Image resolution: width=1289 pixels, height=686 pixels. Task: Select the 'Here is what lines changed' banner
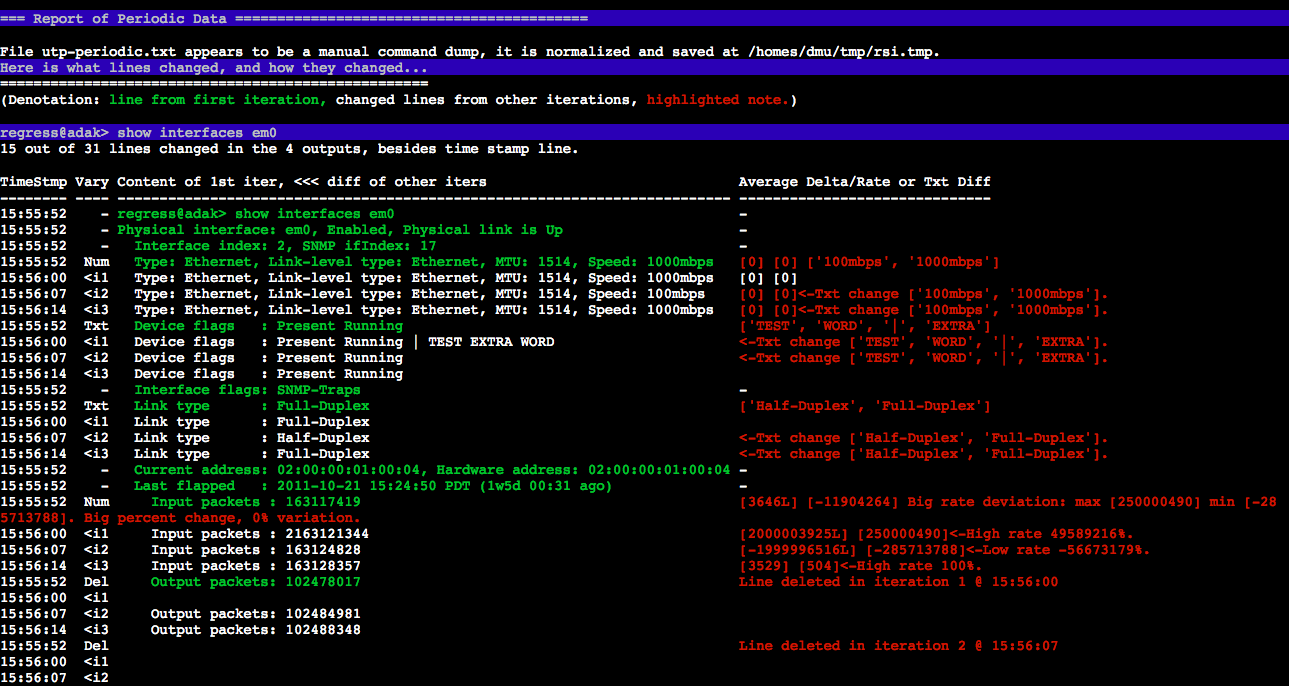(214, 68)
